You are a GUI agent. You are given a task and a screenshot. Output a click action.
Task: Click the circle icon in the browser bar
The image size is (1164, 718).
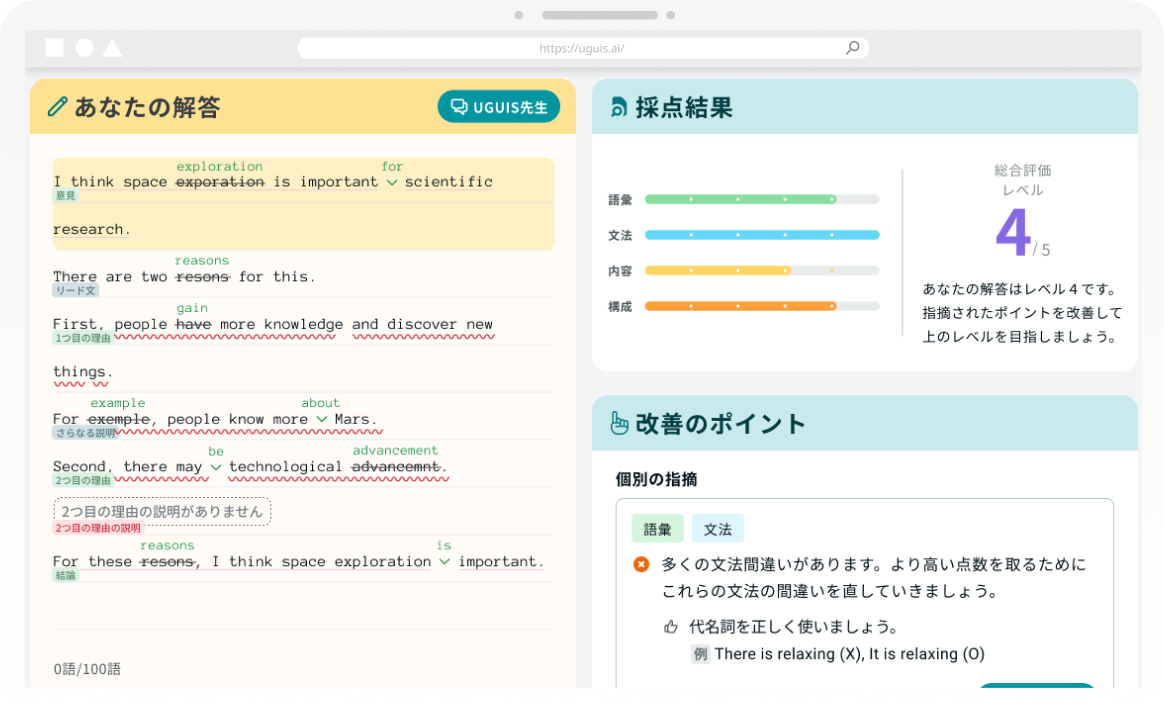pos(84,47)
